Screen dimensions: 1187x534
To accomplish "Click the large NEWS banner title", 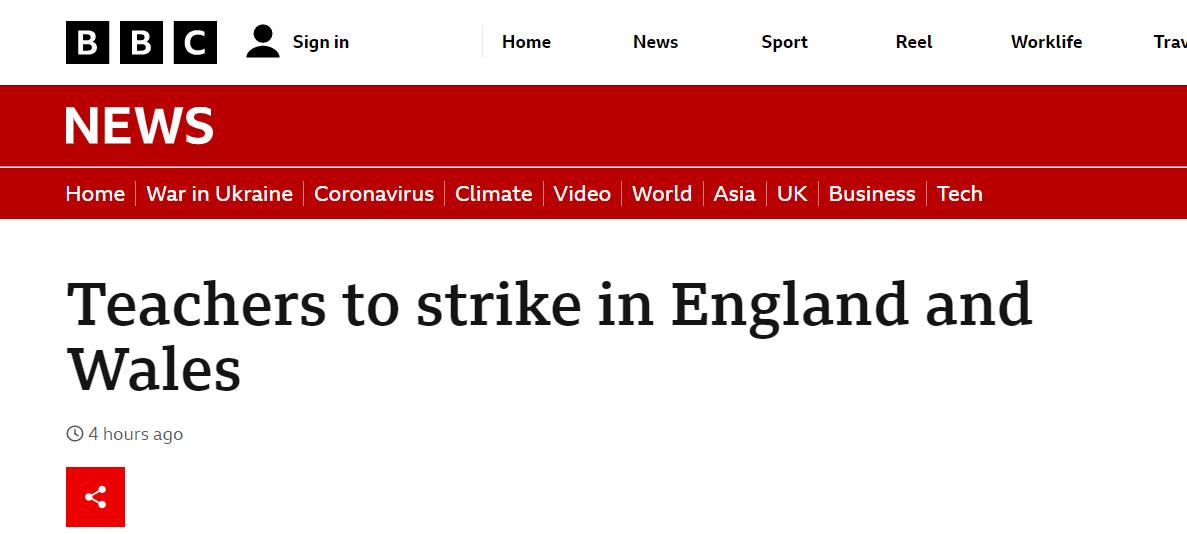I will [140, 126].
